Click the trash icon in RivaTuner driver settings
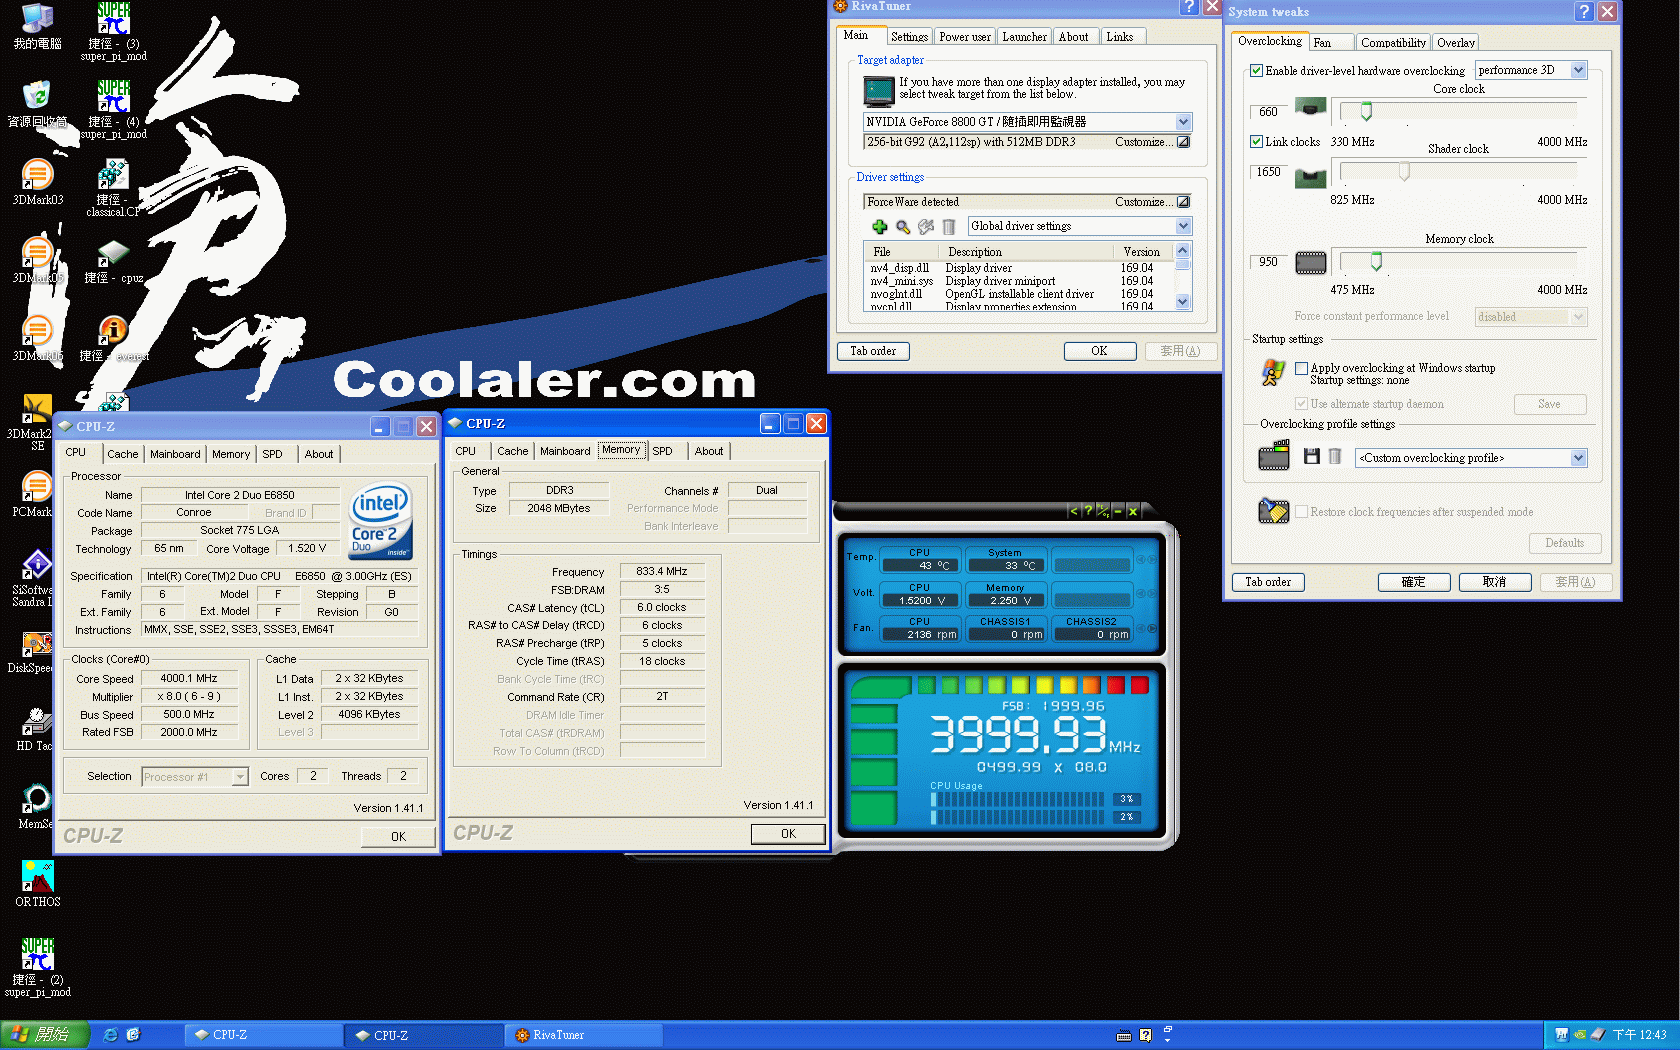The height and width of the screenshot is (1050, 1680). 949,227
